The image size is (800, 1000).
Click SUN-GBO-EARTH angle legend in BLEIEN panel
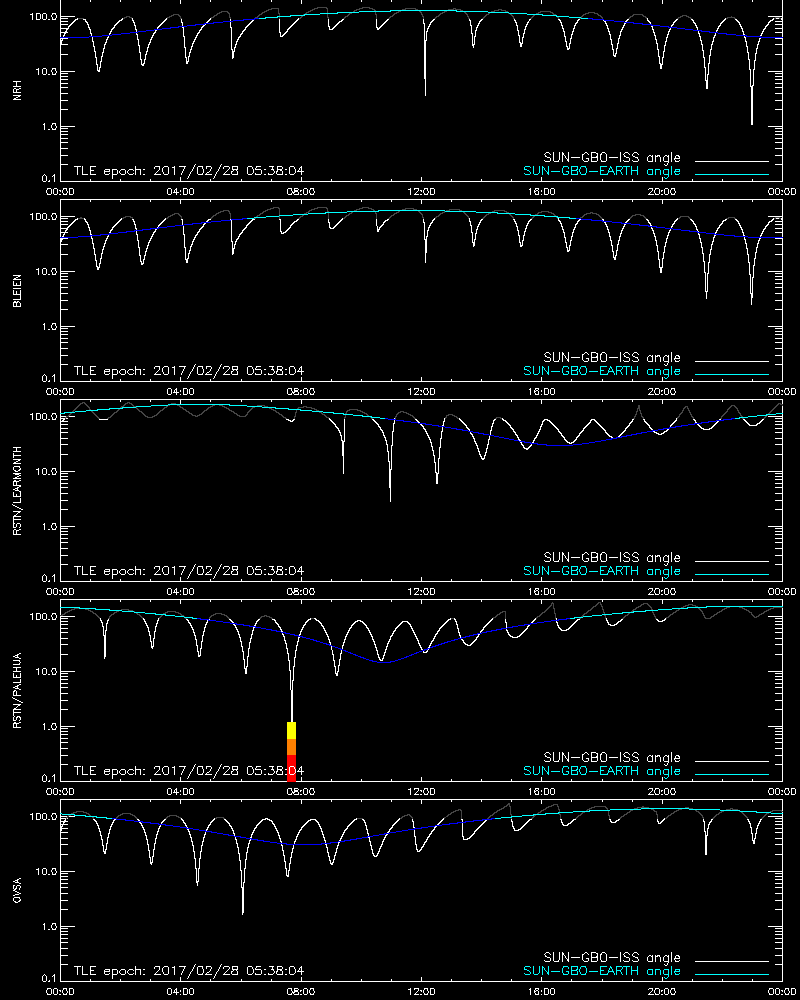[x=602, y=371]
